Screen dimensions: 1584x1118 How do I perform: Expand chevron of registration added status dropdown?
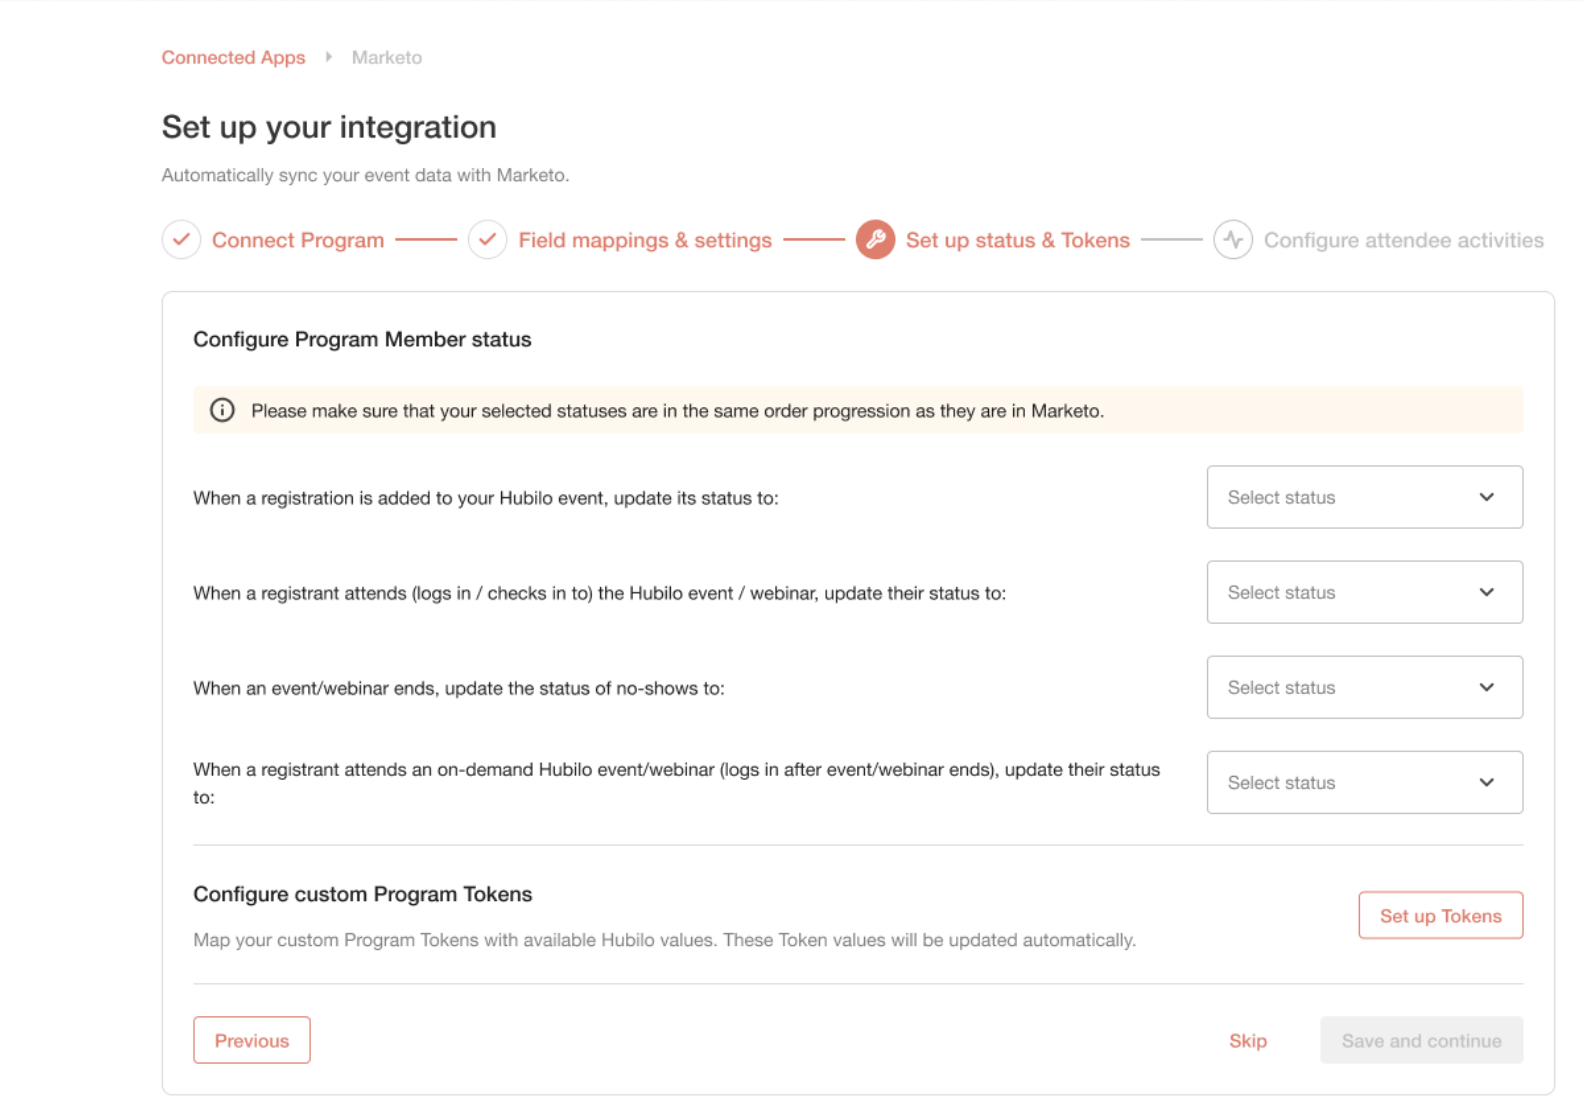pos(1486,497)
